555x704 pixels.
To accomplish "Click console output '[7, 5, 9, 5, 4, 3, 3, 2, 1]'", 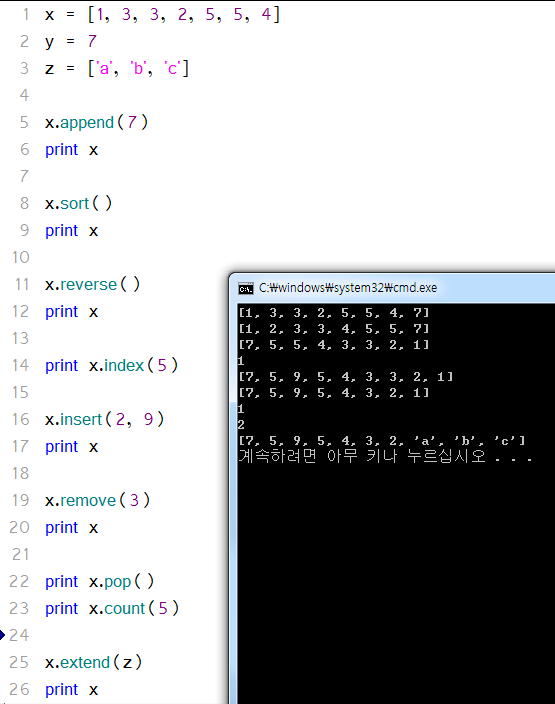I will click(346, 377).
